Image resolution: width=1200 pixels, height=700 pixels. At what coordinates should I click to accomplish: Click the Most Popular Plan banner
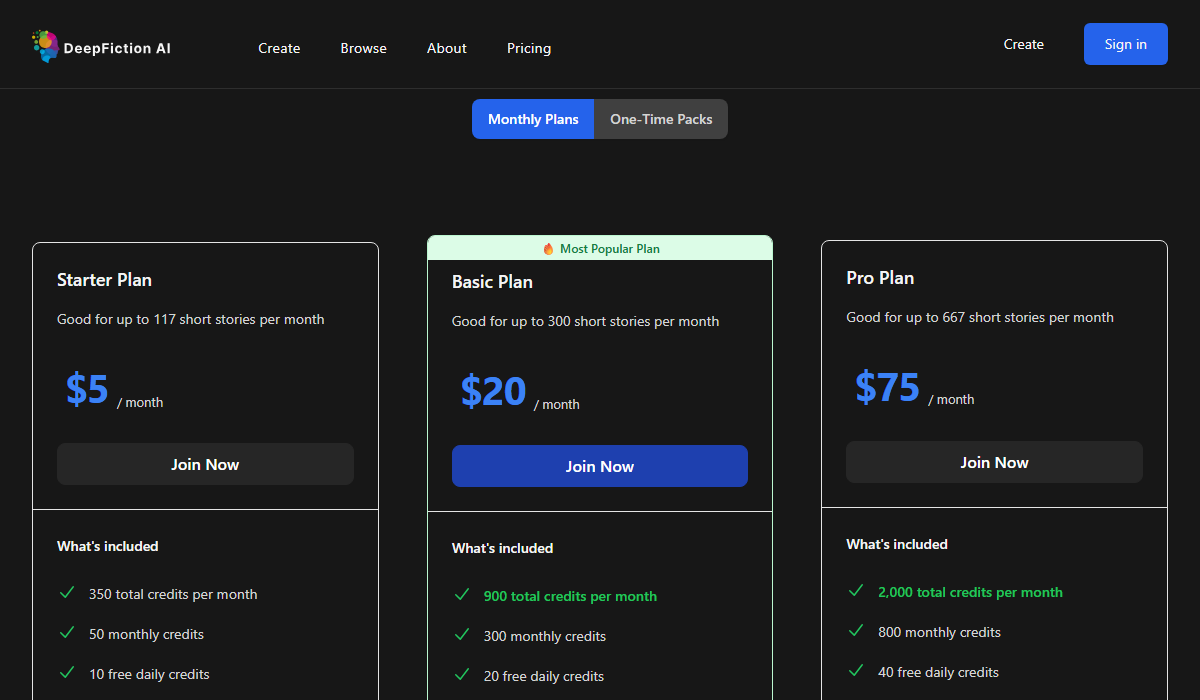click(599, 247)
